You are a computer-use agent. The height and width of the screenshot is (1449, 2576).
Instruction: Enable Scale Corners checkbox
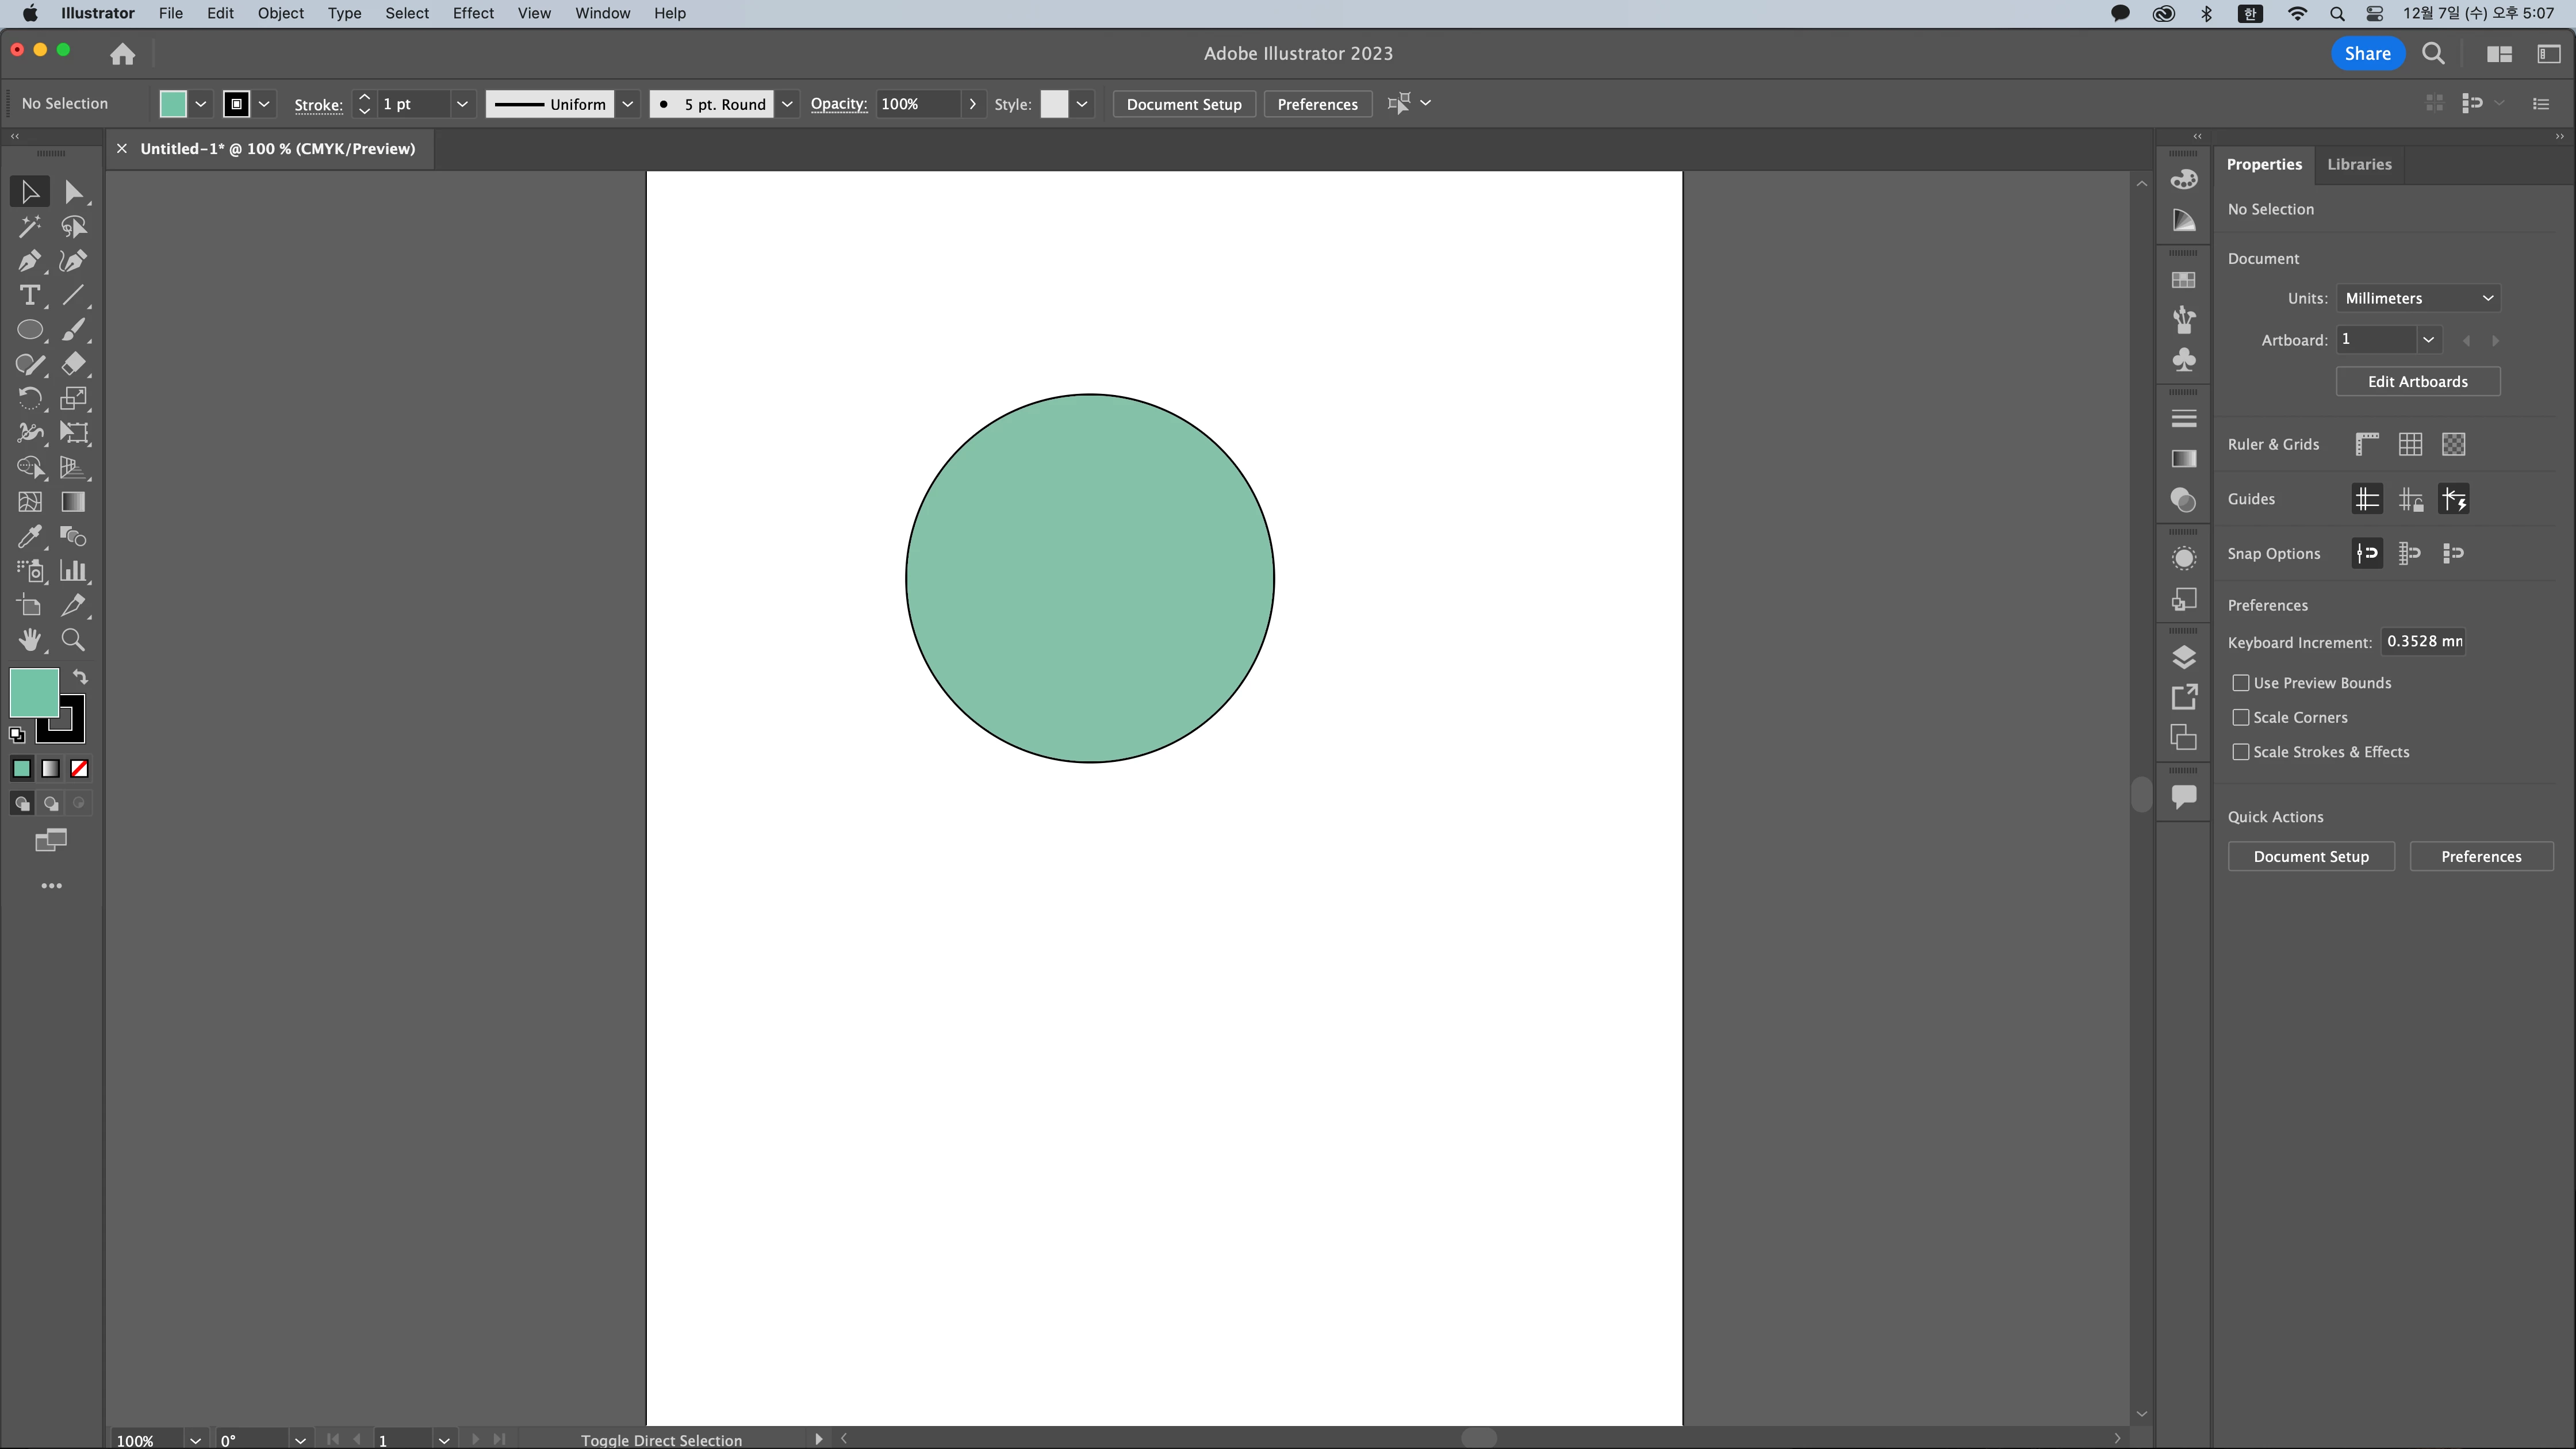(2241, 717)
